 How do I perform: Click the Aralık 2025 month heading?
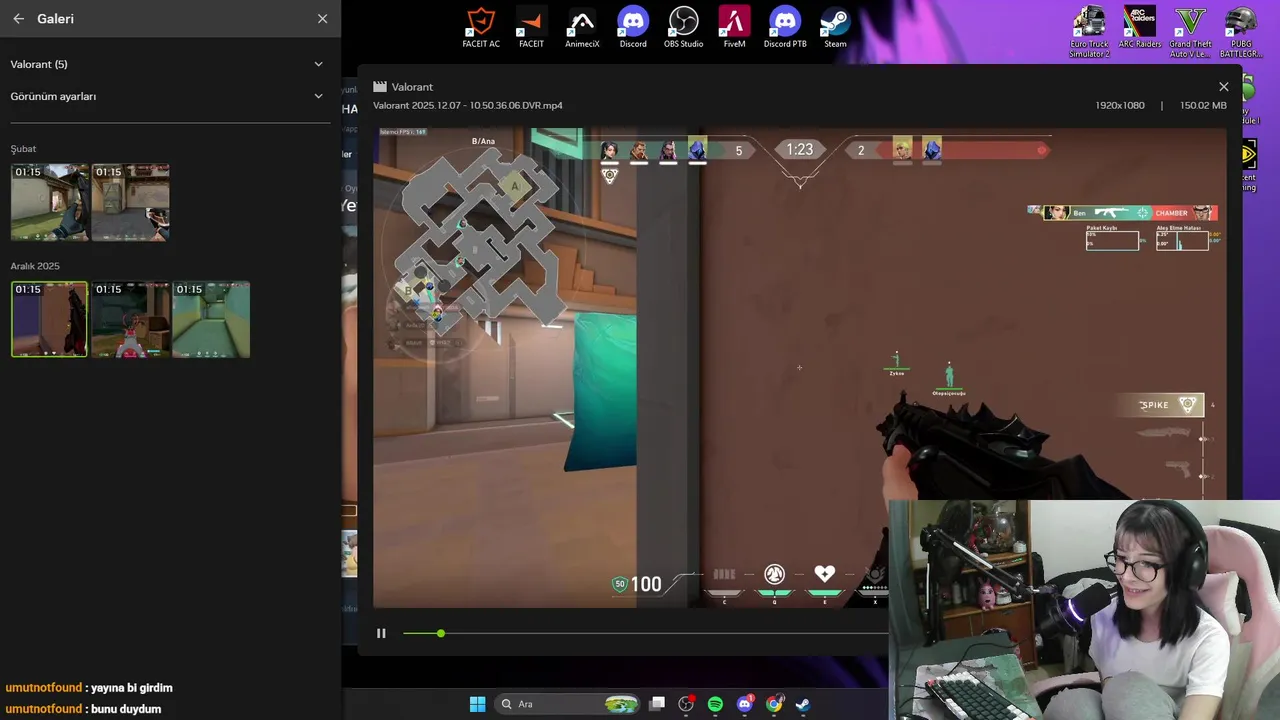coord(35,266)
